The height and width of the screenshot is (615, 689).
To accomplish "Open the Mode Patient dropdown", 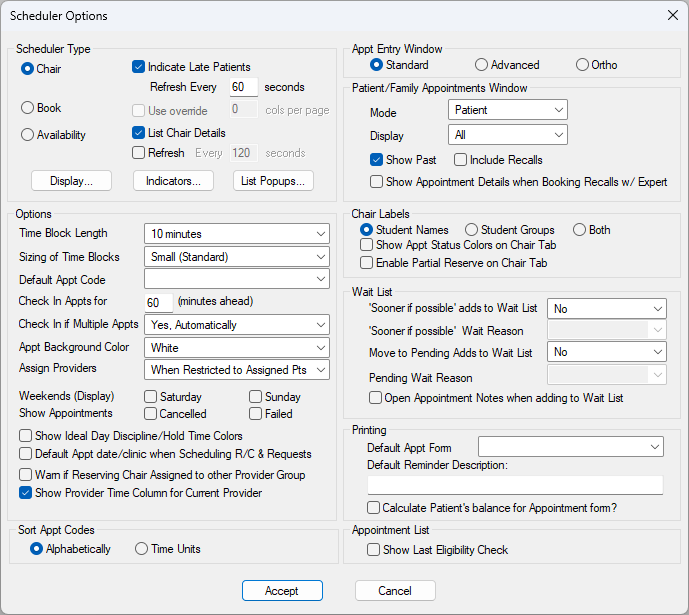I will [508, 110].
